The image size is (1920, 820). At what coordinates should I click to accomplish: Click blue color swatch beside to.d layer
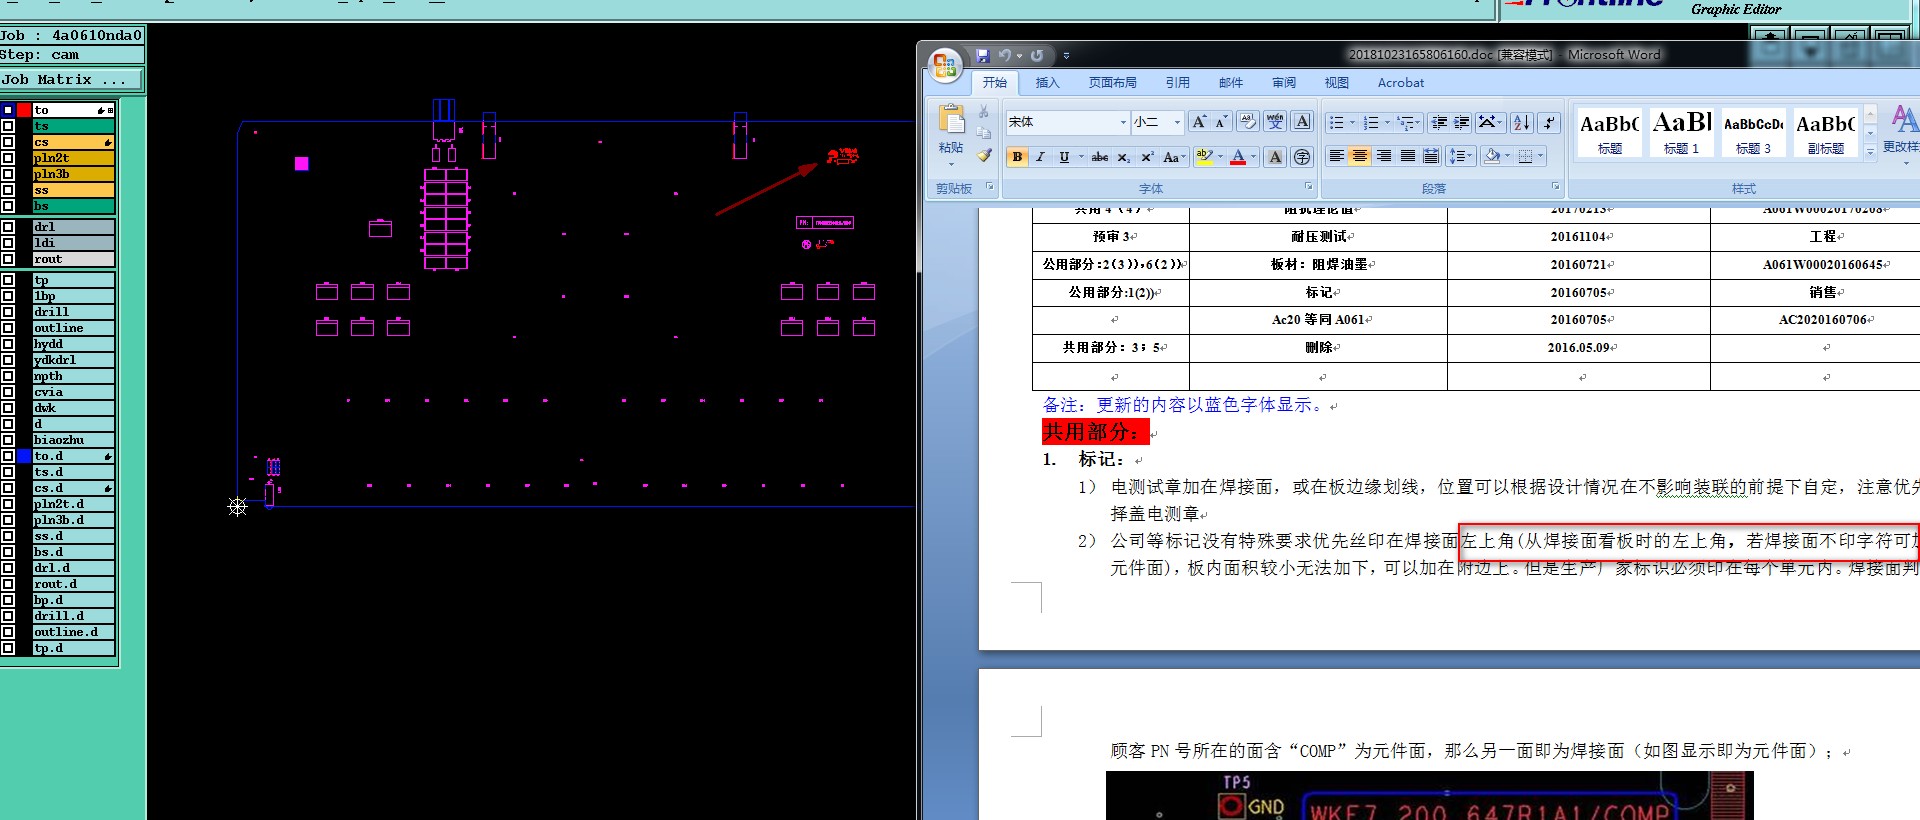pos(24,456)
